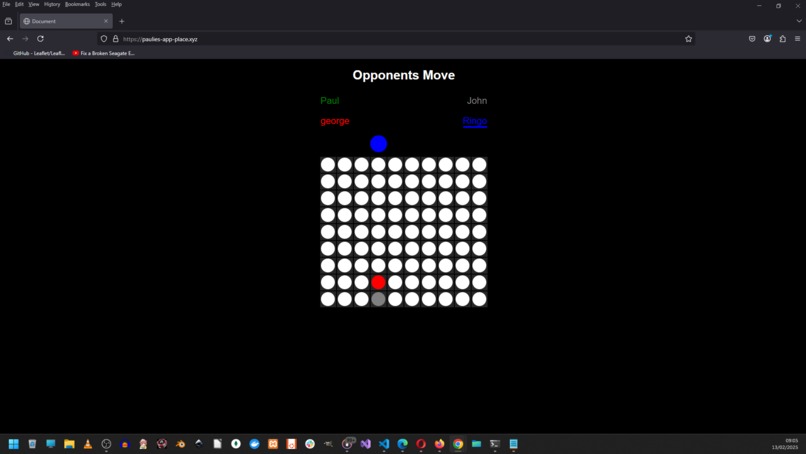Open the Tools menu
The width and height of the screenshot is (806, 454).
tap(100, 4)
